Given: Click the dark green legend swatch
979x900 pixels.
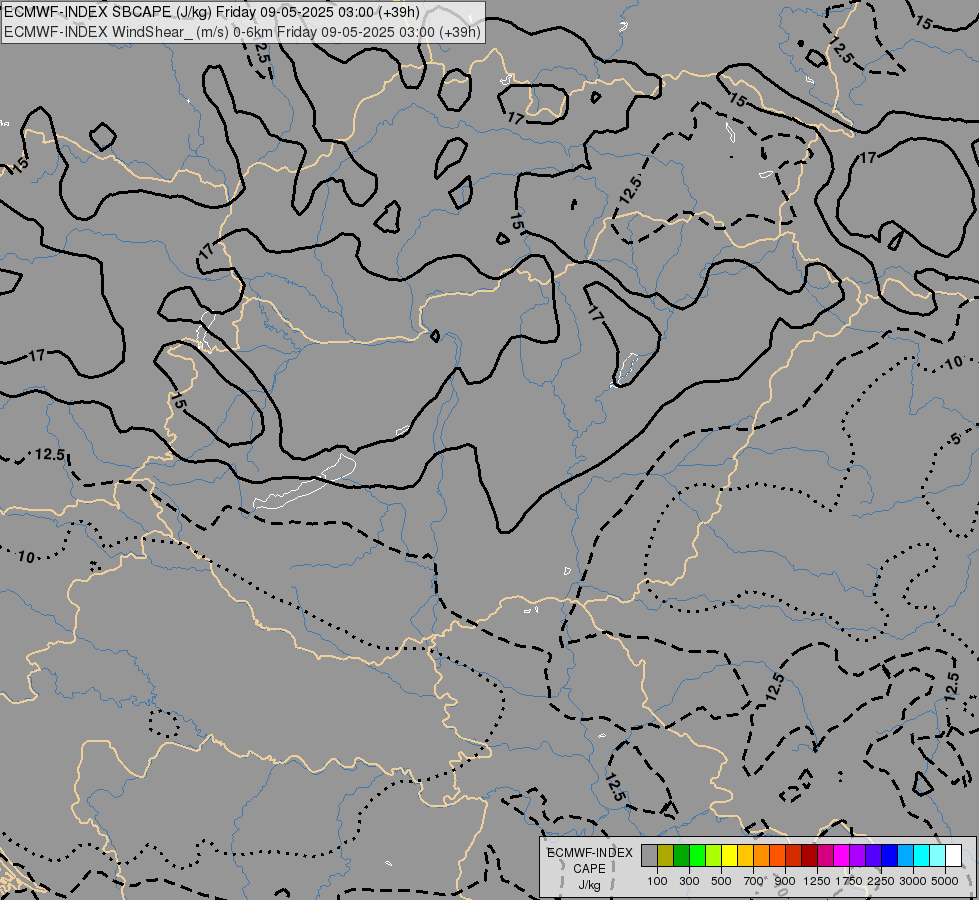Looking at the screenshot, I should (681, 855).
